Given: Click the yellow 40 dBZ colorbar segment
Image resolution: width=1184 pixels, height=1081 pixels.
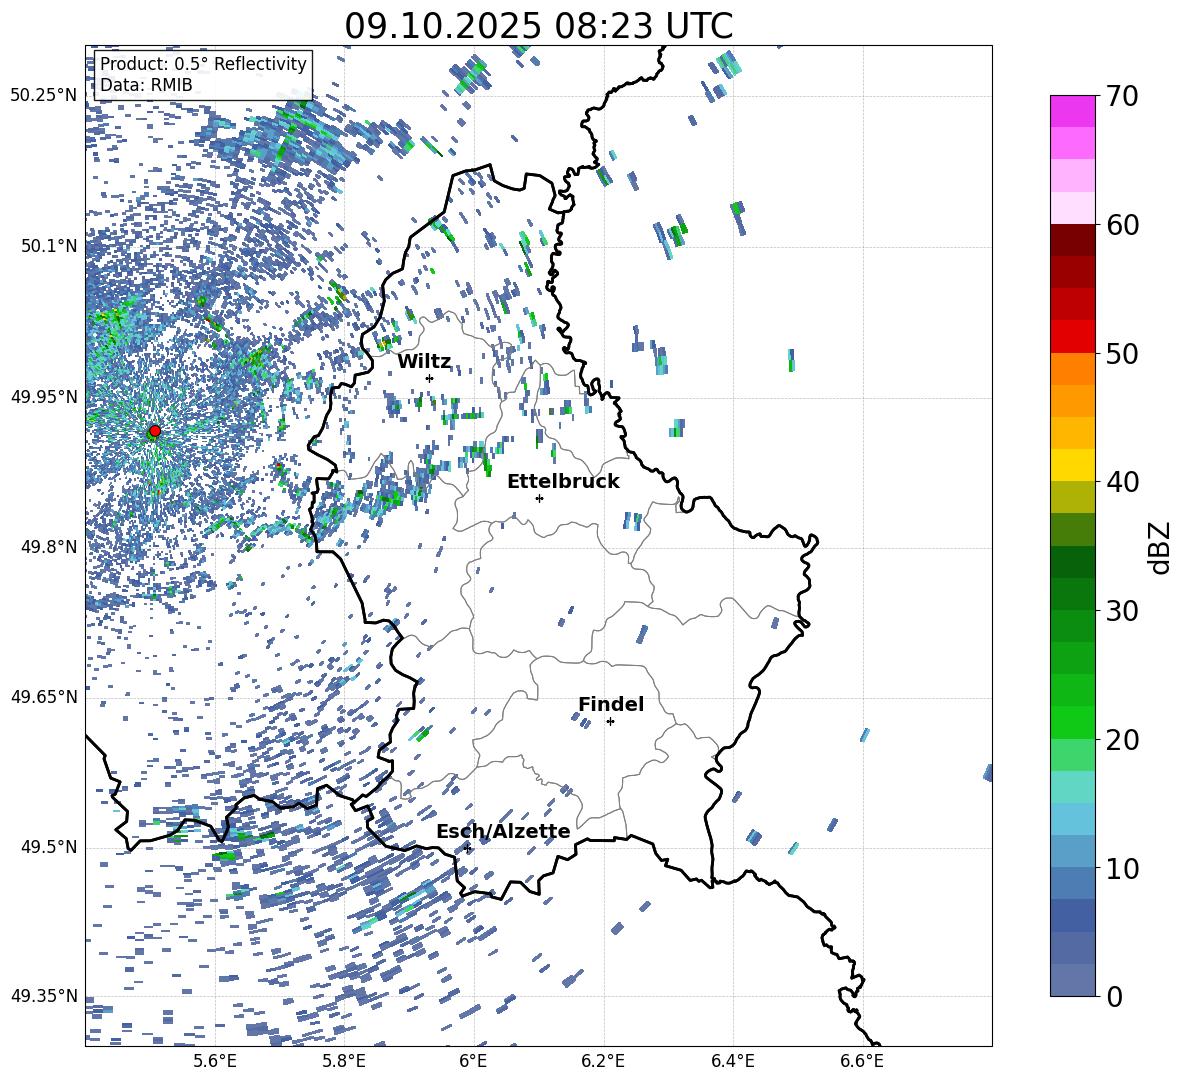Looking at the screenshot, I should 1073,465.
